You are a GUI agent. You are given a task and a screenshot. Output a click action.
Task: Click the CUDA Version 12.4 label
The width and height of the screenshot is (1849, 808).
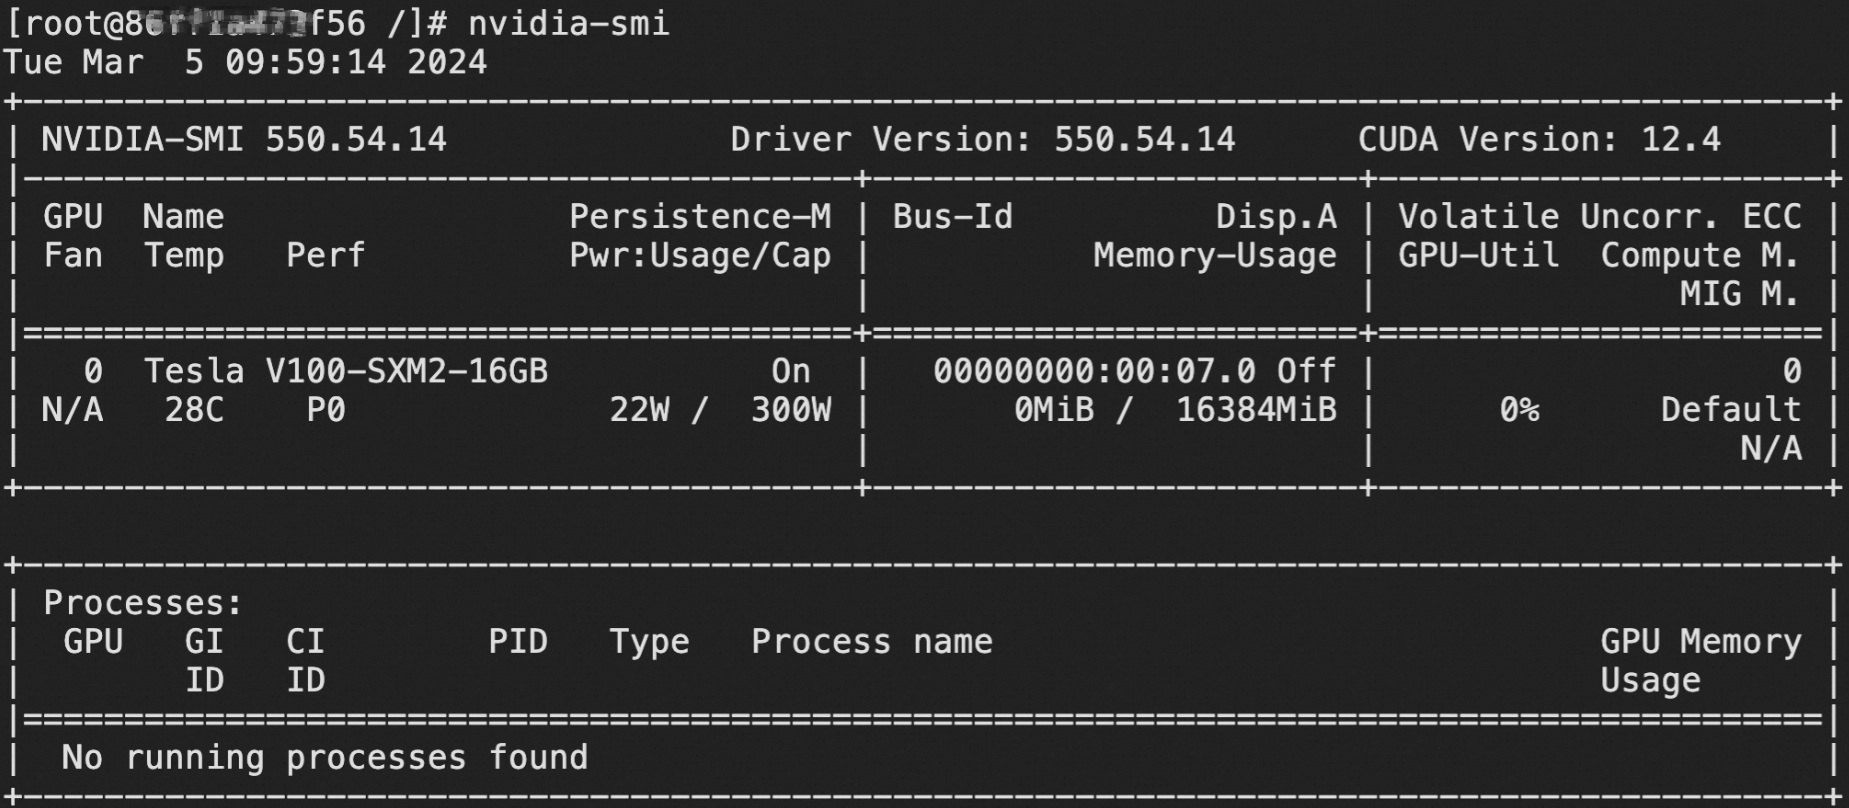(1539, 139)
